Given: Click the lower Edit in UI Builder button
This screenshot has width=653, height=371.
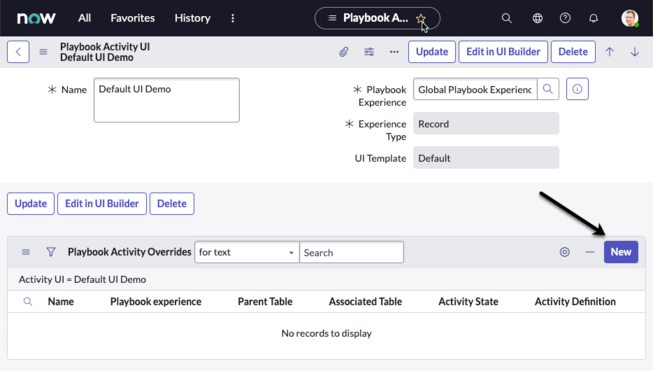Looking at the screenshot, I should (102, 204).
